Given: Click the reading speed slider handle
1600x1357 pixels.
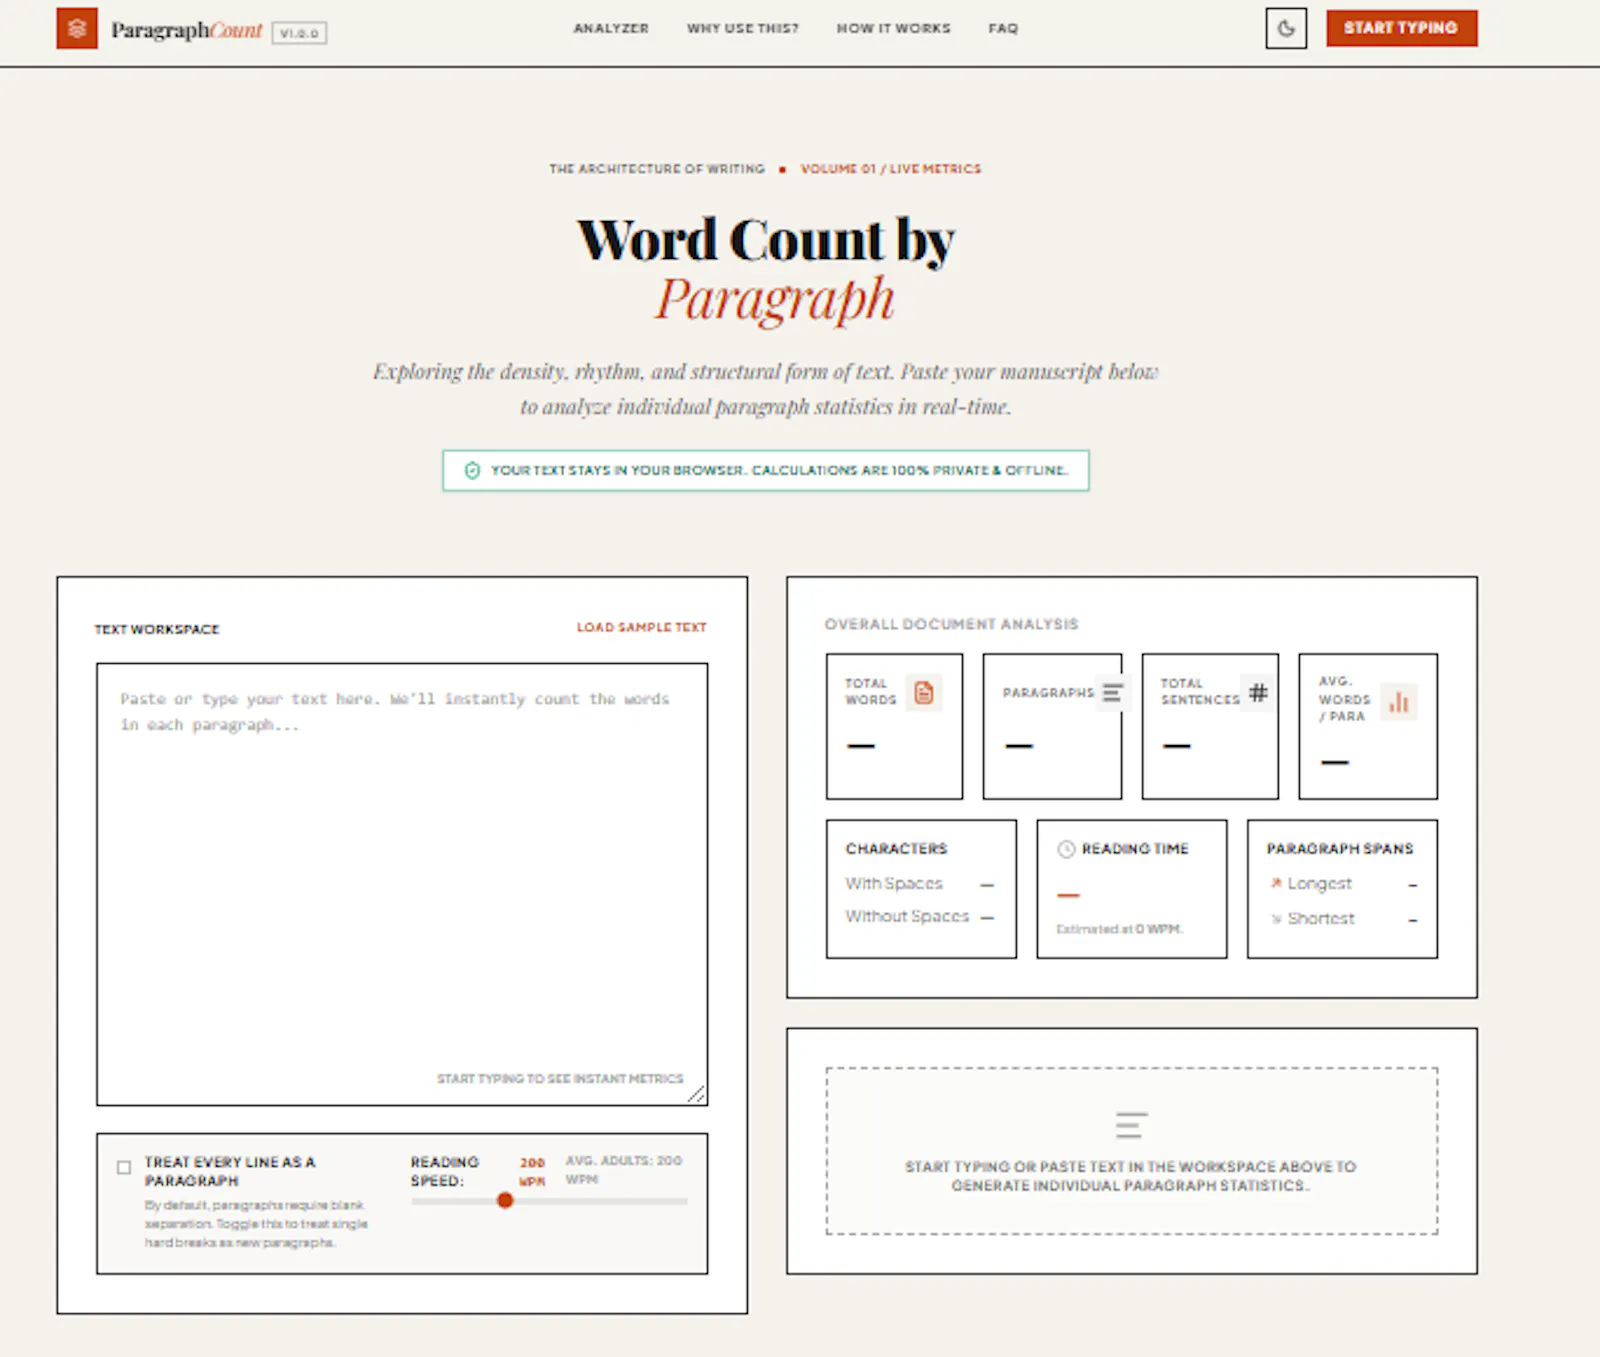Looking at the screenshot, I should (505, 1200).
